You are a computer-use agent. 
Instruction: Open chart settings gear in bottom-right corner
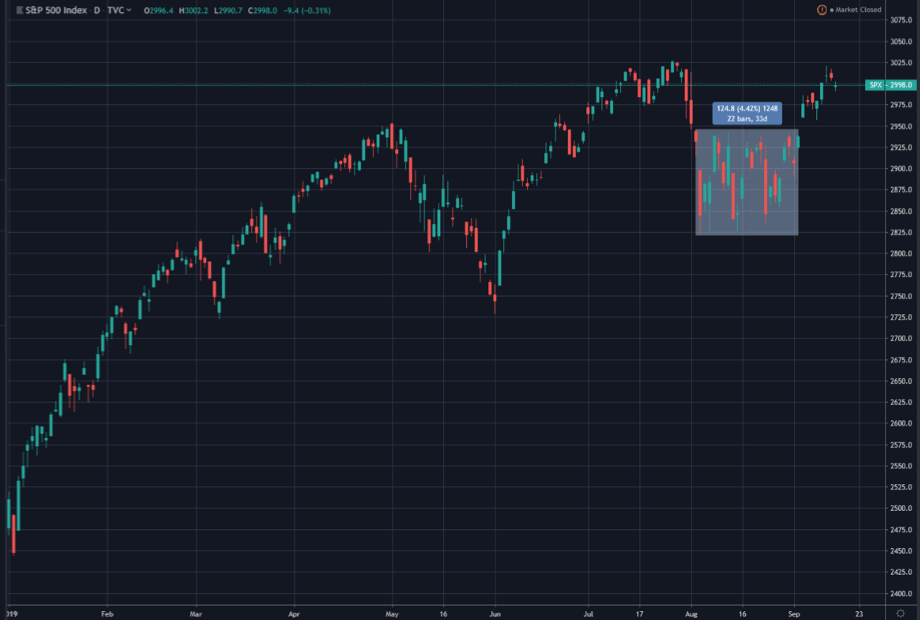(x=901, y=612)
